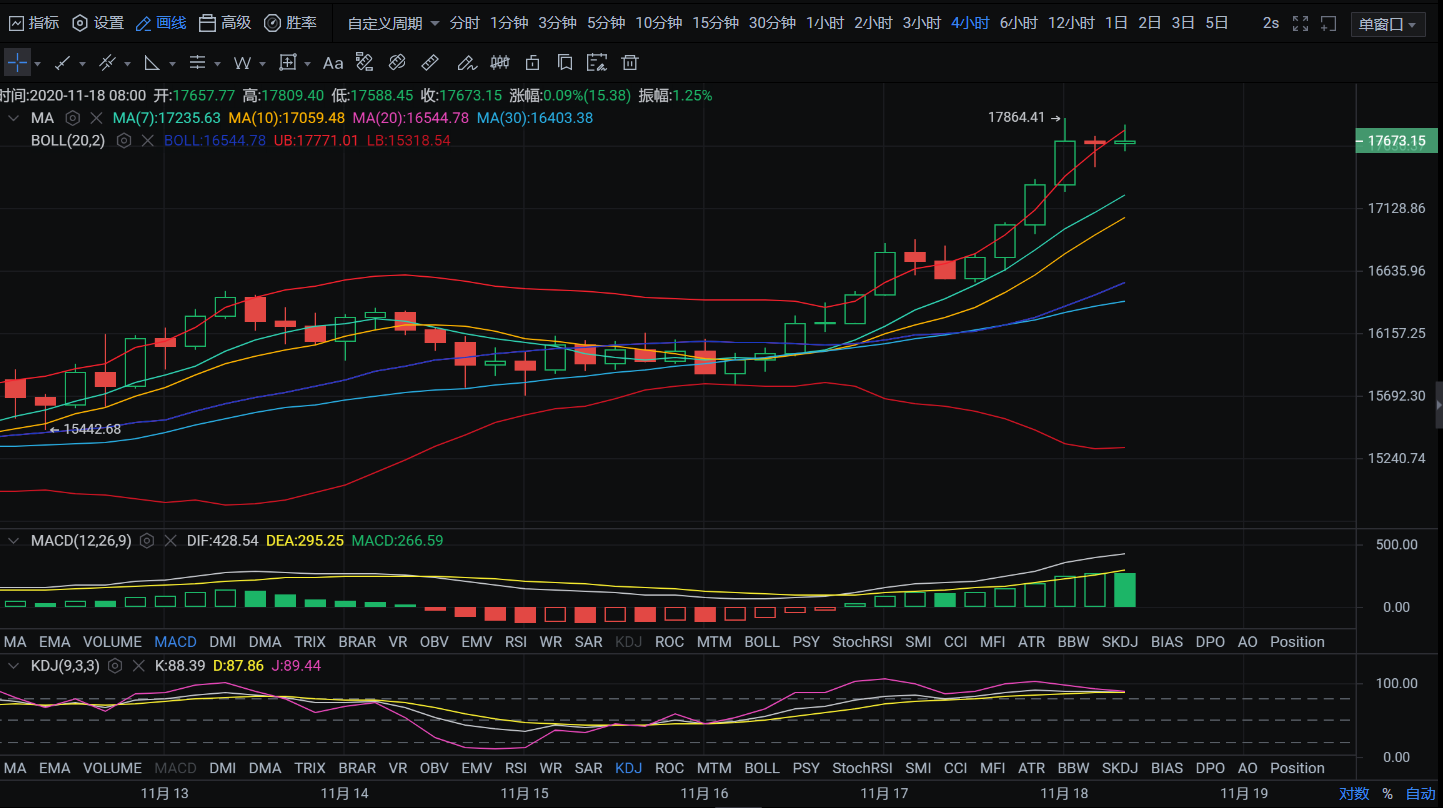This screenshot has height=808, width=1443.
Task: Select the freehand pencil drawing tool
Action: coord(466,63)
